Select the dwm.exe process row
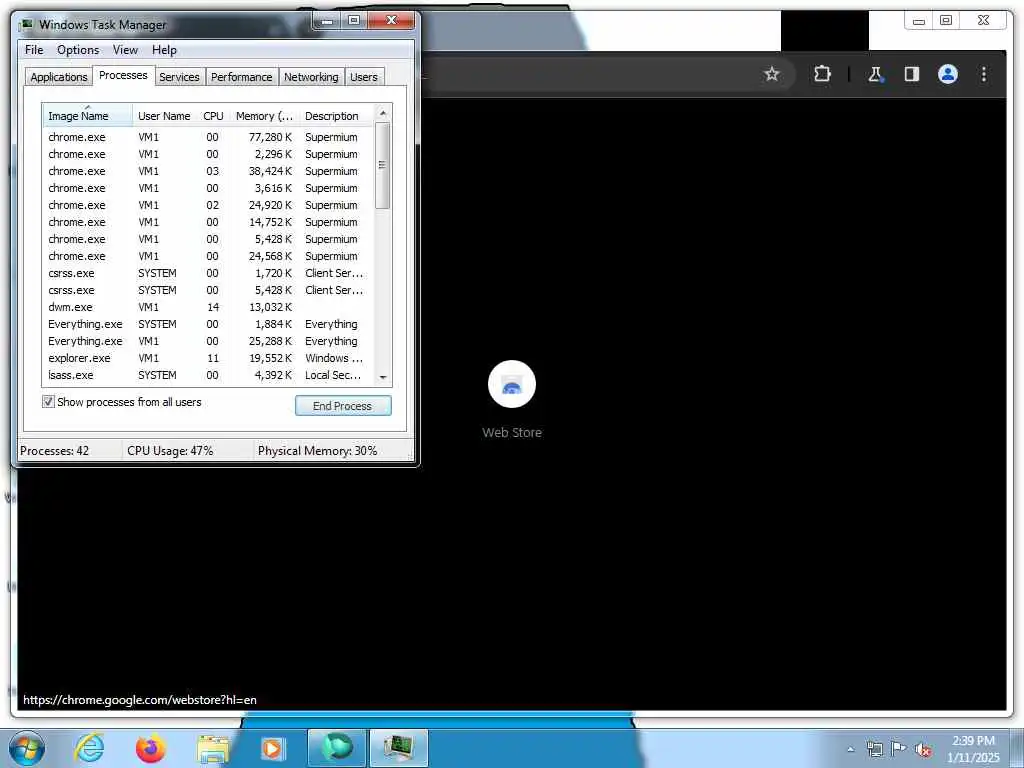Viewport: 1024px width, 768px height. coord(209,307)
